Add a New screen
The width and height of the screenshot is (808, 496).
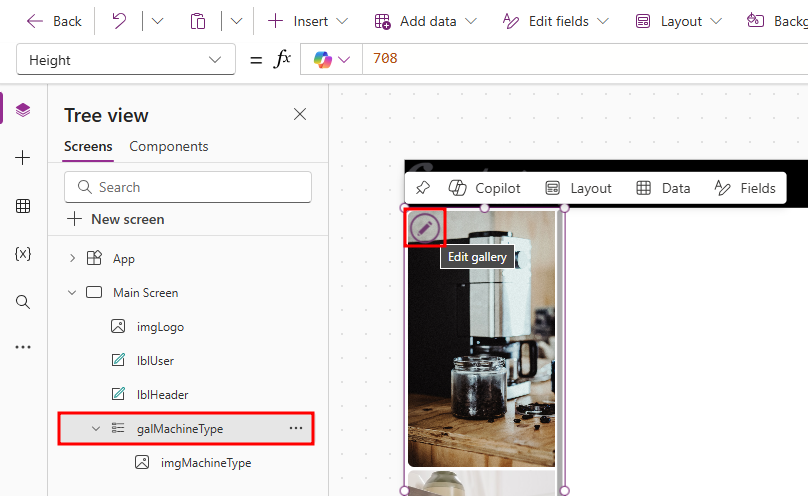click(x=115, y=219)
